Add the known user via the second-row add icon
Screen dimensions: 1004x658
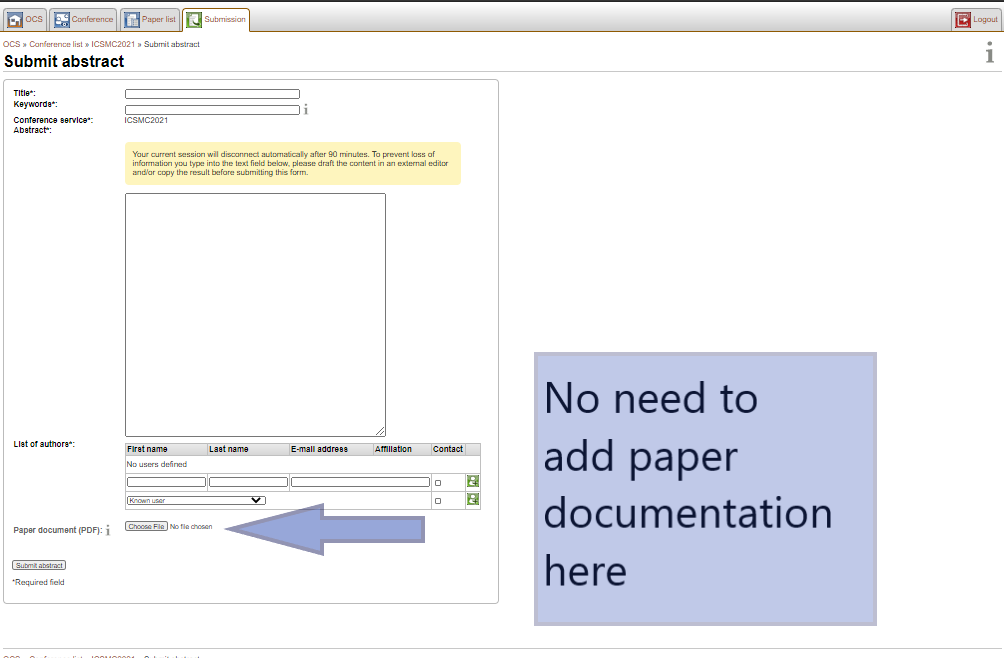[x=472, y=499]
